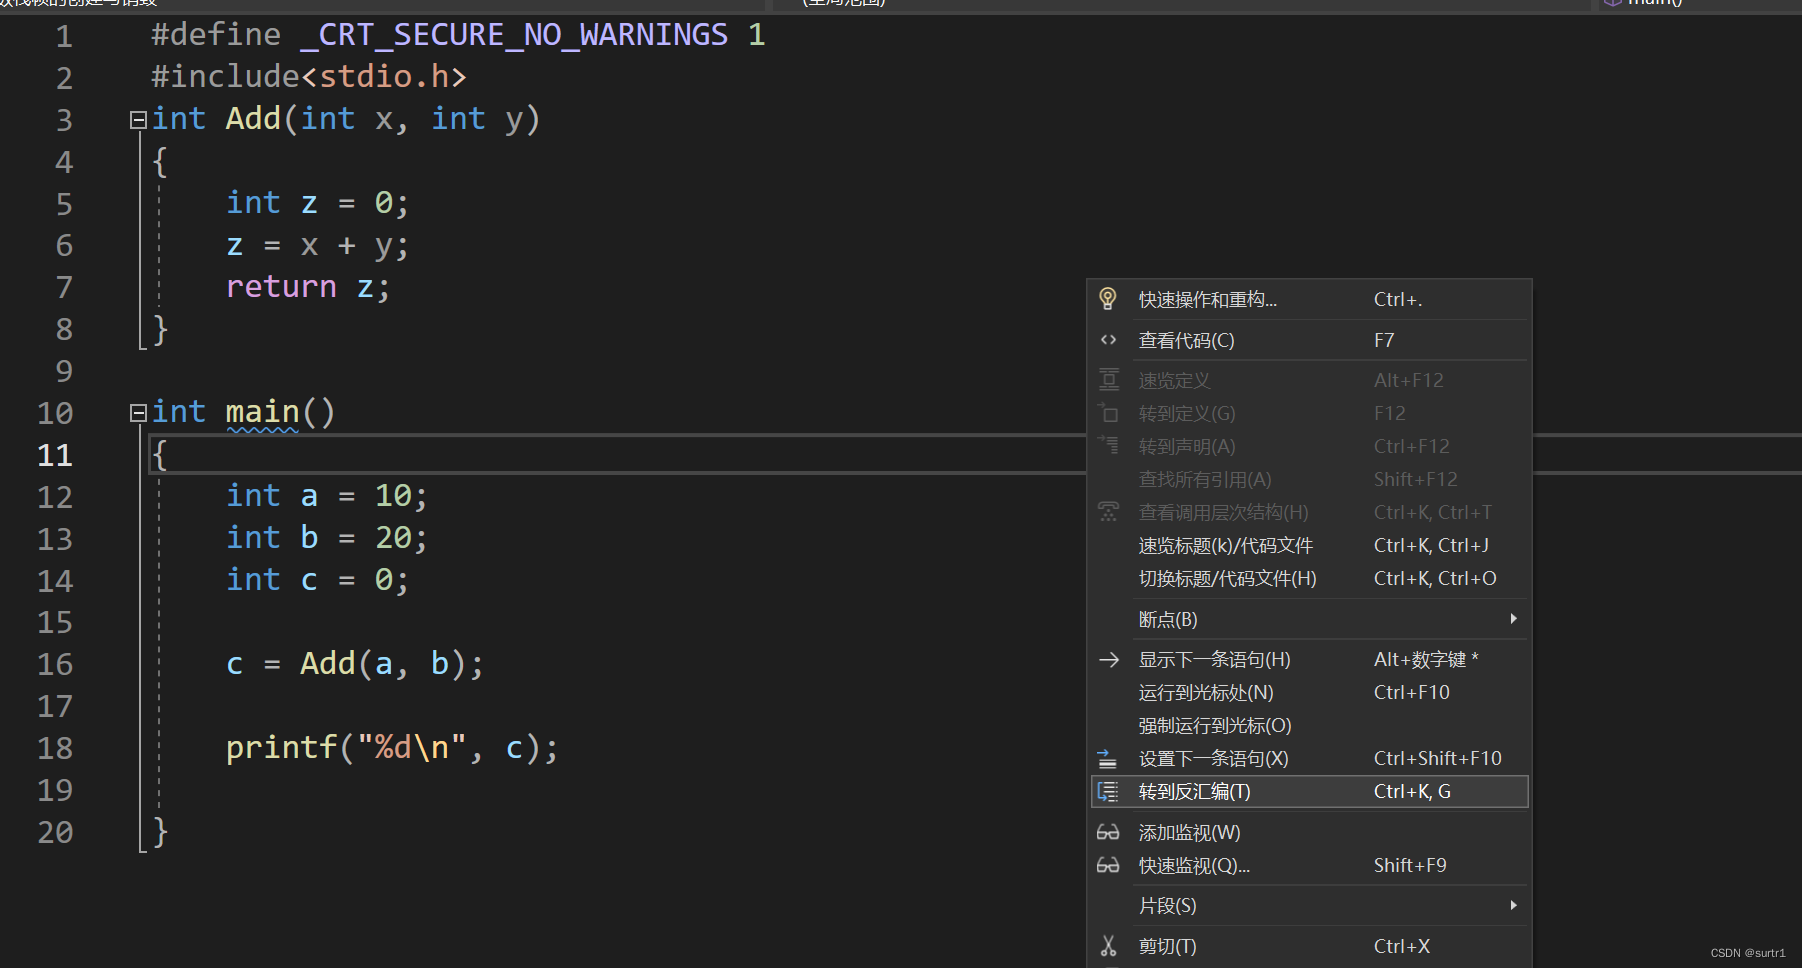1802x968 pixels.
Task: Choose 切换标题/代码文件(H) entry
Action: pos(1309,578)
